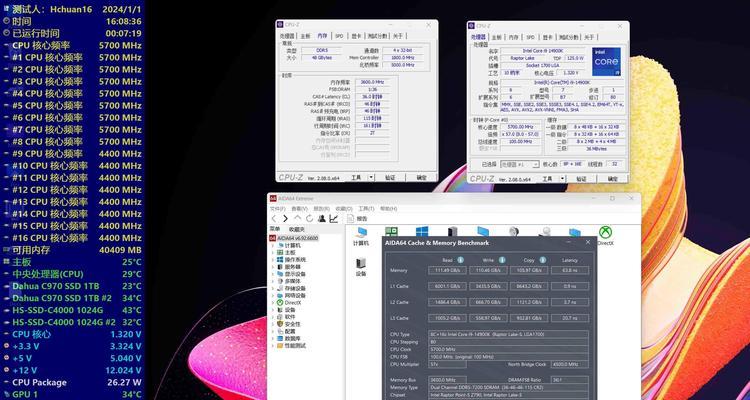The image size is (750, 400).
Task: Select the AIDA64 v6.92.6600 tree root
Action: pos(293,238)
